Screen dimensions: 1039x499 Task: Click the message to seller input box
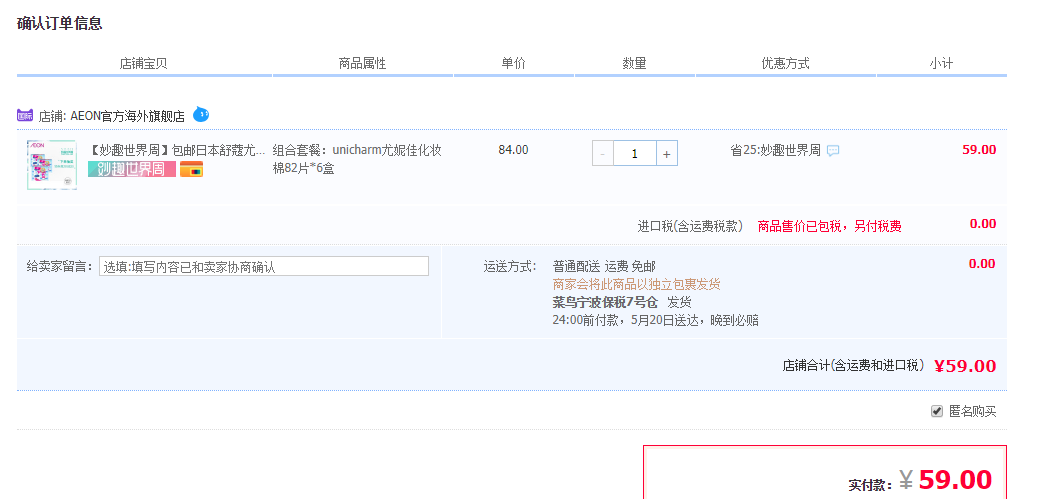264,266
